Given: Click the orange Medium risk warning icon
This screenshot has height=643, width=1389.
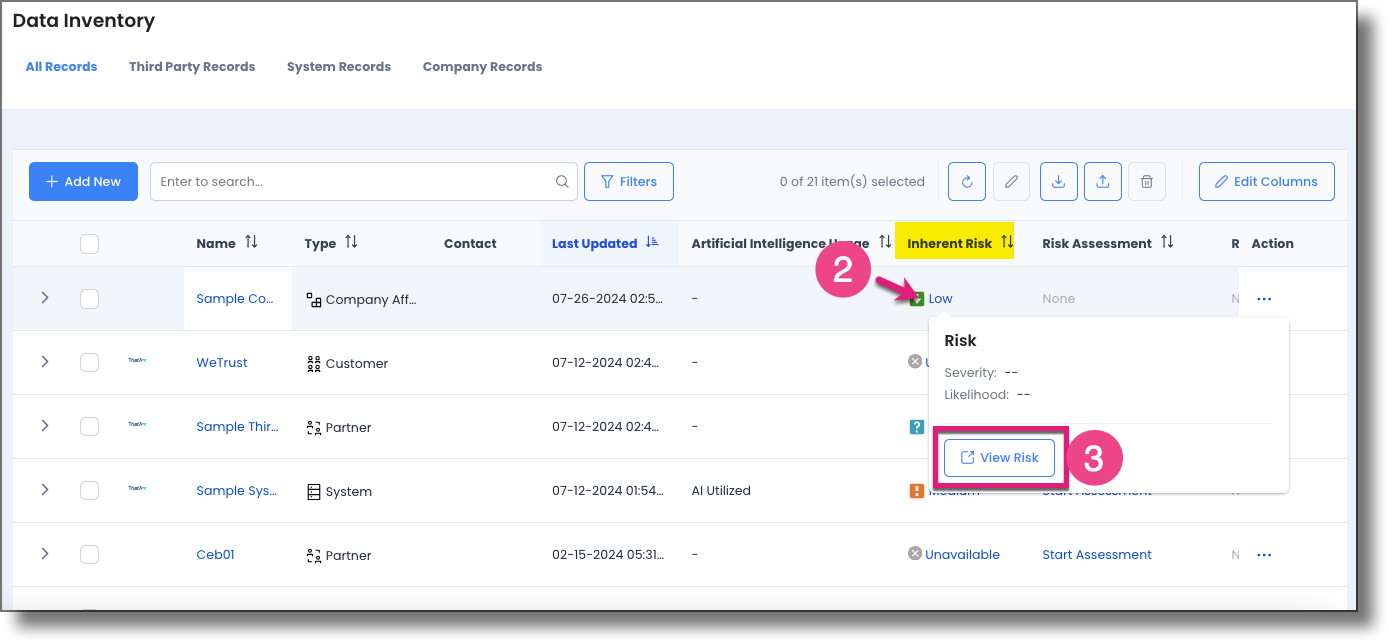Looking at the screenshot, I should 917,490.
